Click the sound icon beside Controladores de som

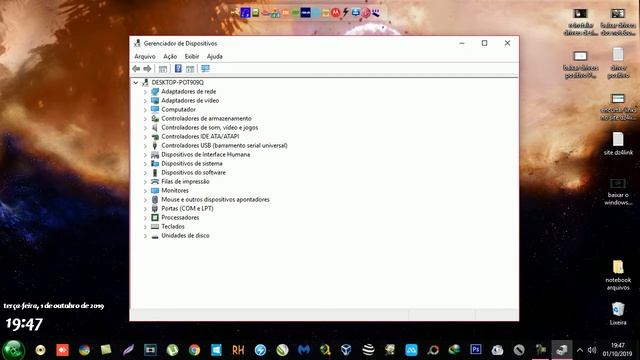[155, 127]
